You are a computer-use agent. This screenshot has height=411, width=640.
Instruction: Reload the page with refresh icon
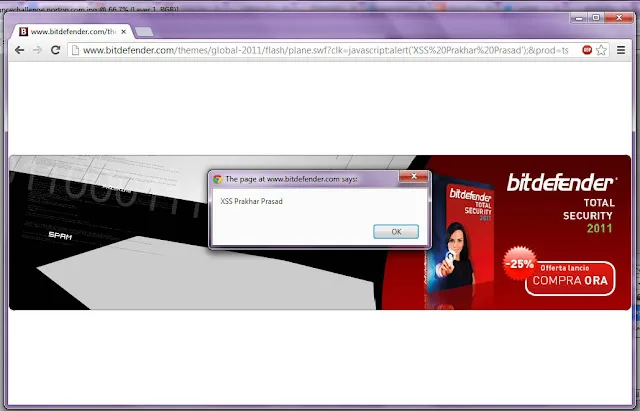point(56,50)
